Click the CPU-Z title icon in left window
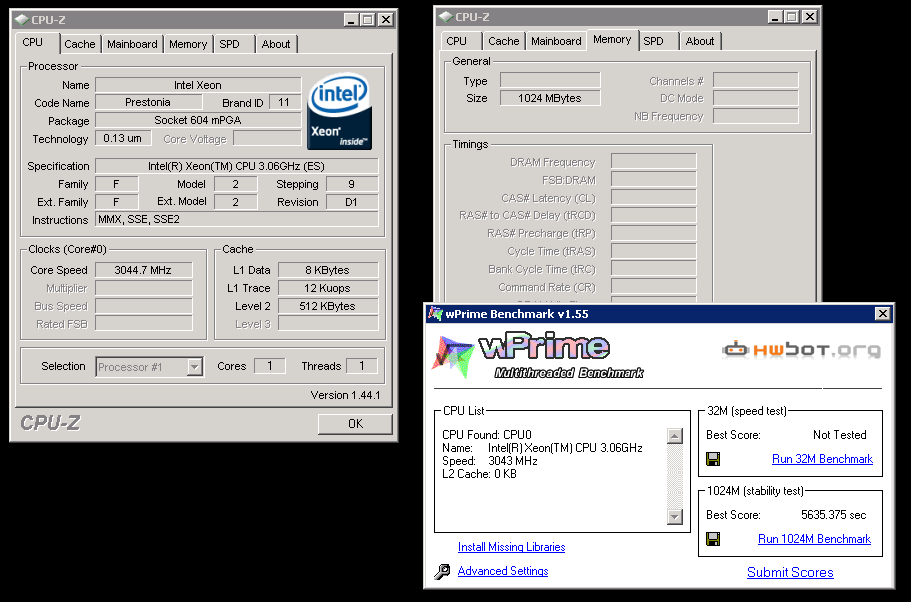Screen dimensions: 911x602 pyautogui.click(x=22, y=20)
